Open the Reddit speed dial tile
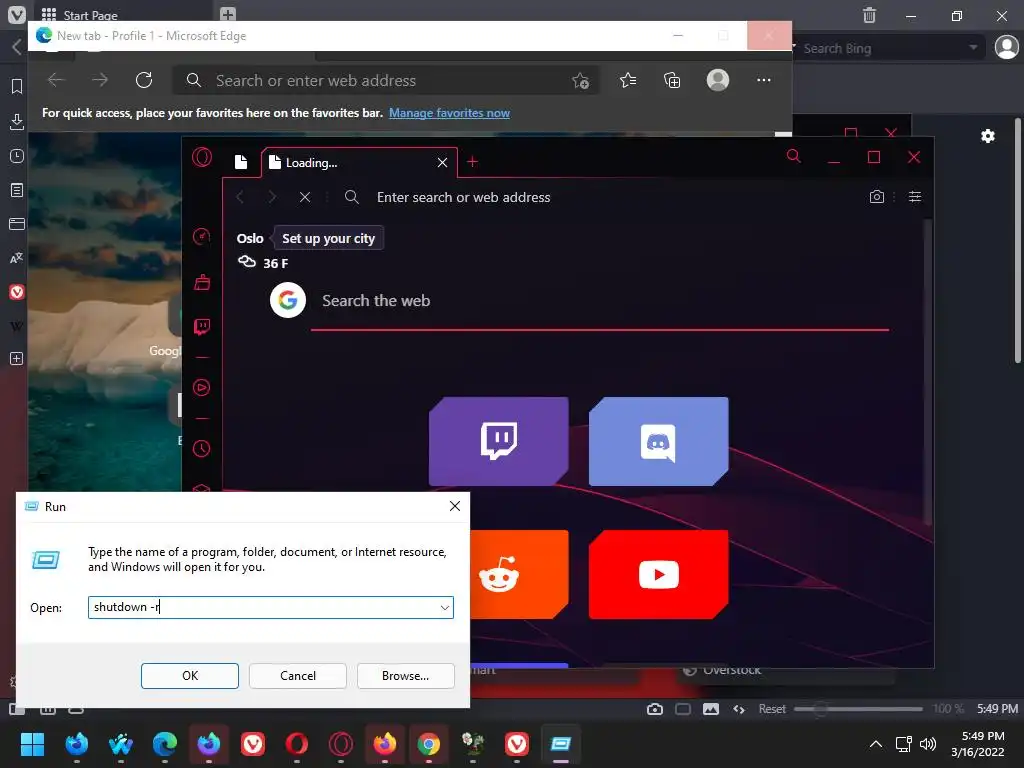Image resolution: width=1024 pixels, height=768 pixels. point(519,575)
